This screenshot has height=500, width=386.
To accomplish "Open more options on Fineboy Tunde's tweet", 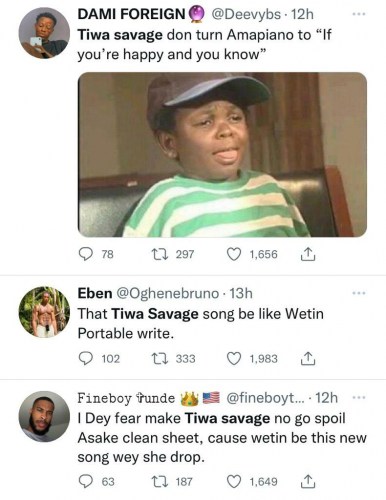I will tap(359, 398).
